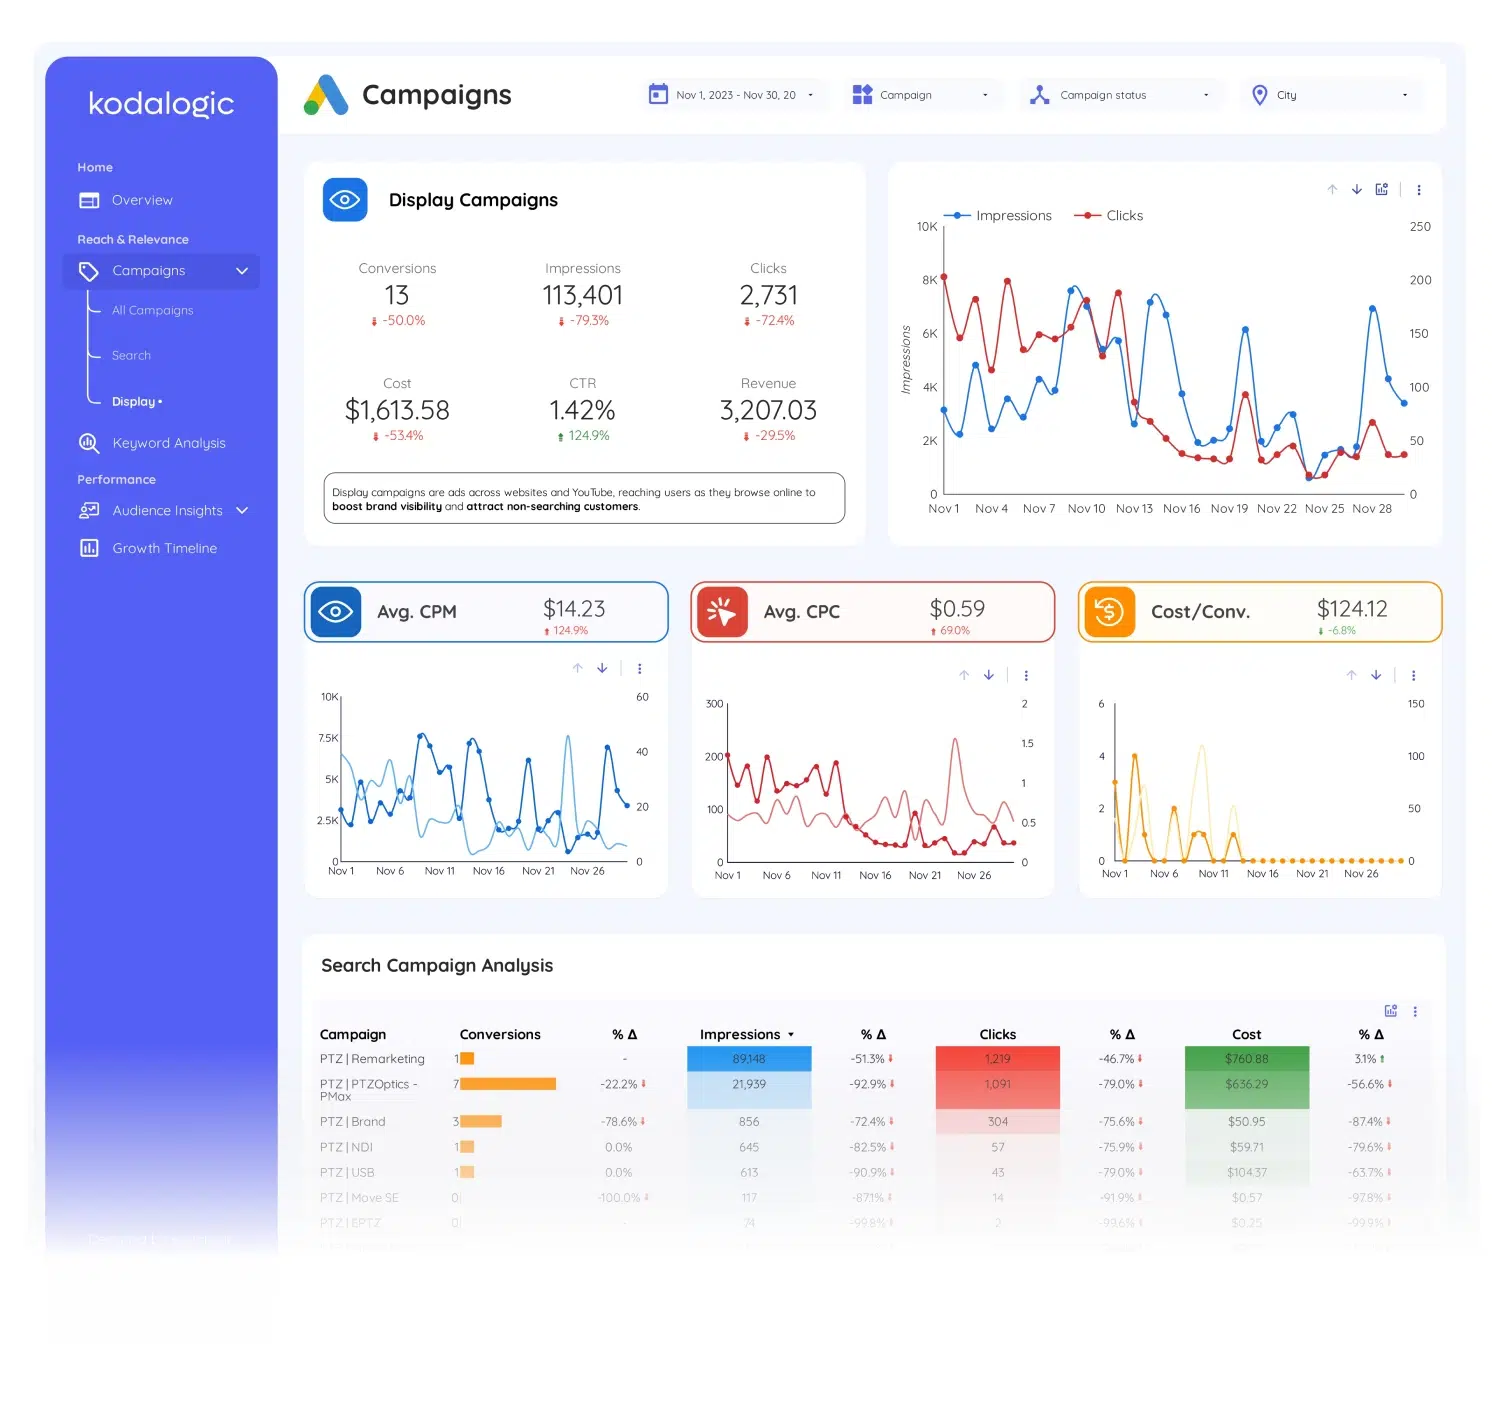Screen dimensions: 1500x1401
Task: Click the orange conversions bar for PTZOptics PMax
Action: click(508, 1084)
